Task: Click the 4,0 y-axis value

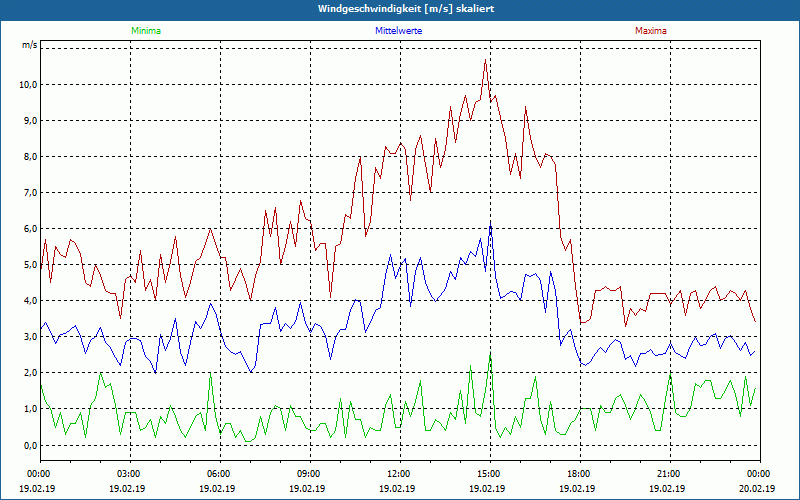Action: pos(31,301)
